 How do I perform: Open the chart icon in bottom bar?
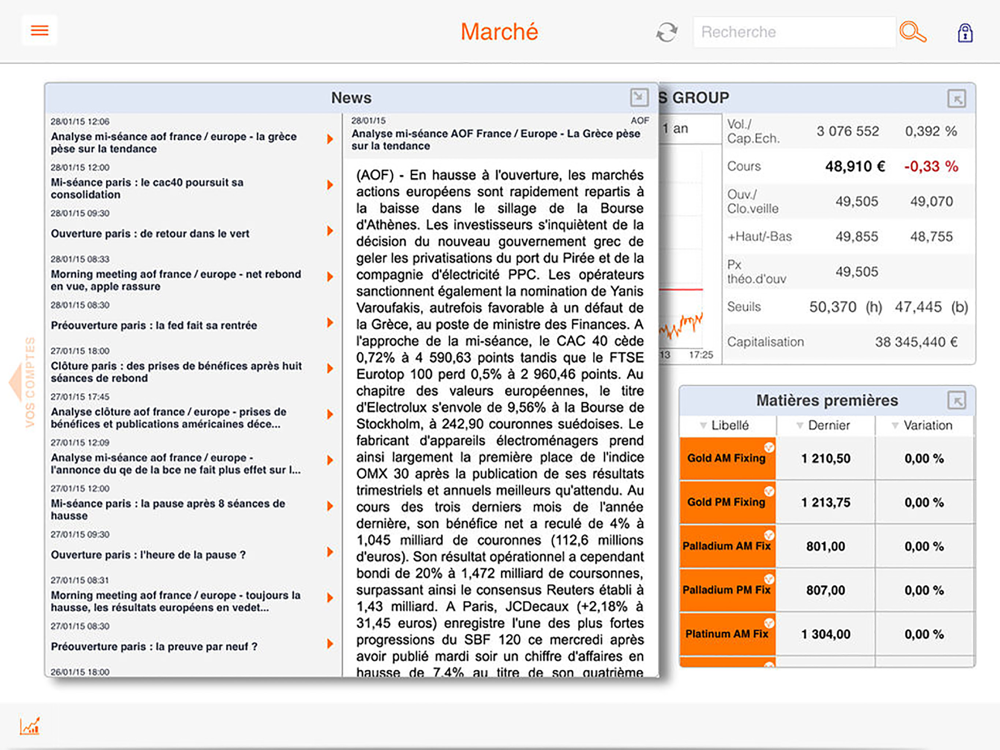point(30,726)
